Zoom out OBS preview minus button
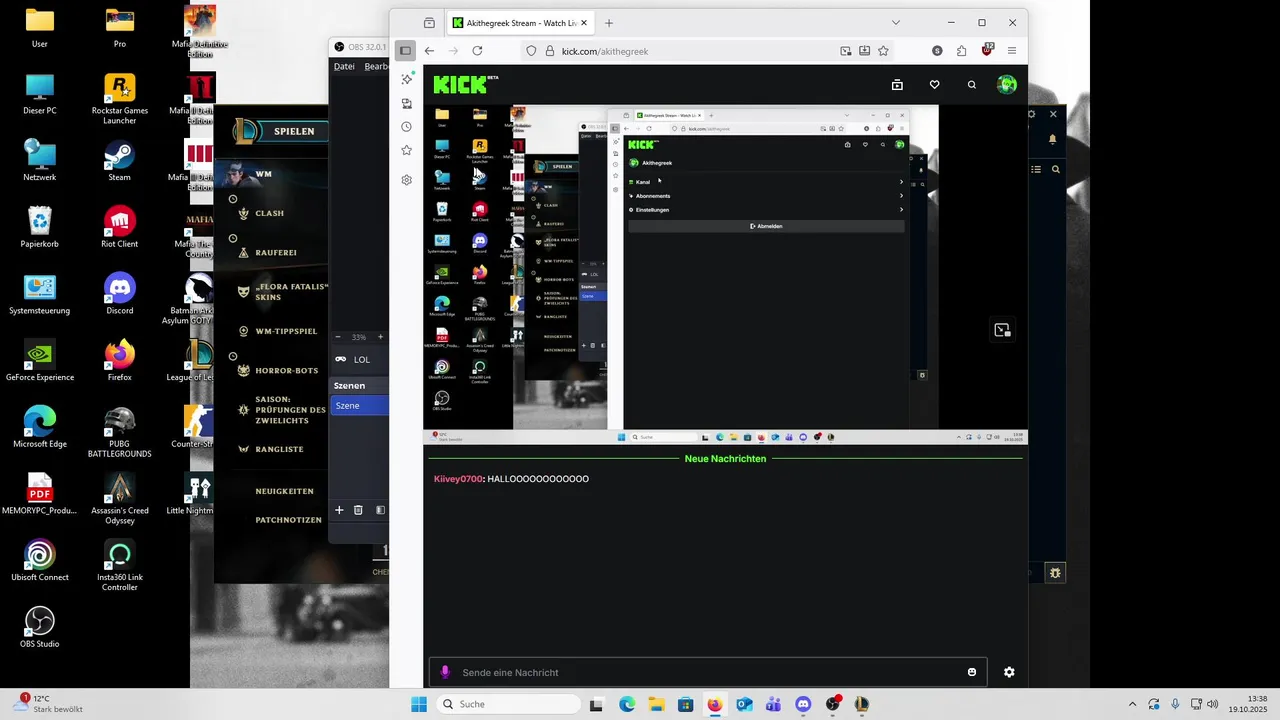Viewport: 1280px width, 720px height. (338, 337)
